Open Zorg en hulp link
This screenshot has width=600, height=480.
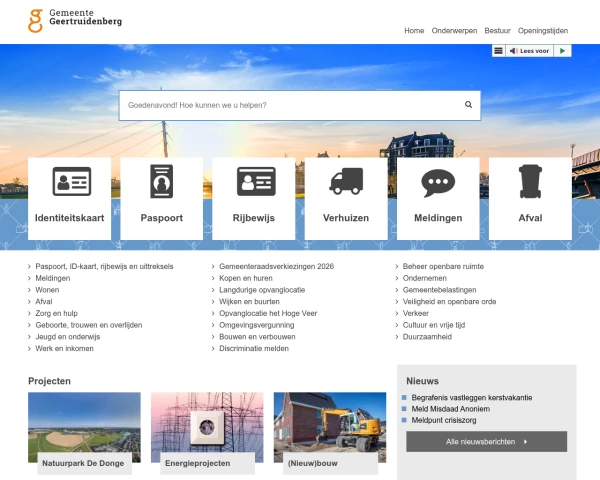click(x=56, y=313)
